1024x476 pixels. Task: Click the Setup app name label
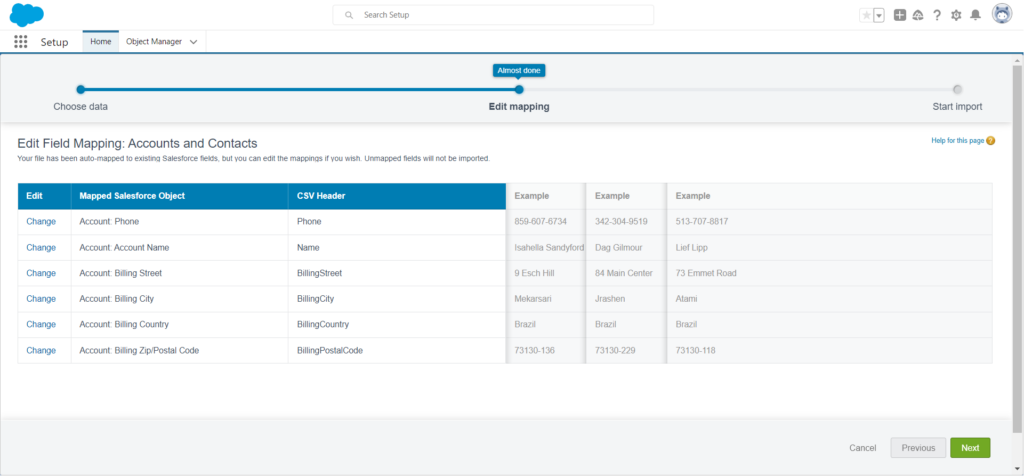click(x=54, y=42)
